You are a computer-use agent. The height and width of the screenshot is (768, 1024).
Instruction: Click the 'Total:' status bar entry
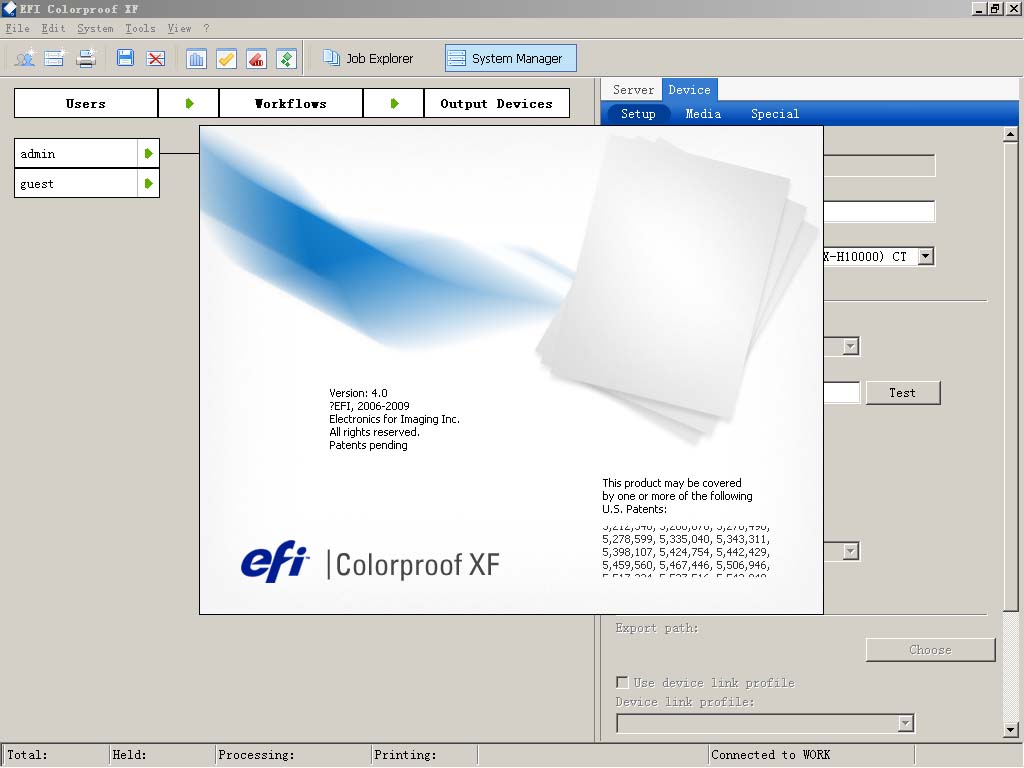[x=27, y=754]
